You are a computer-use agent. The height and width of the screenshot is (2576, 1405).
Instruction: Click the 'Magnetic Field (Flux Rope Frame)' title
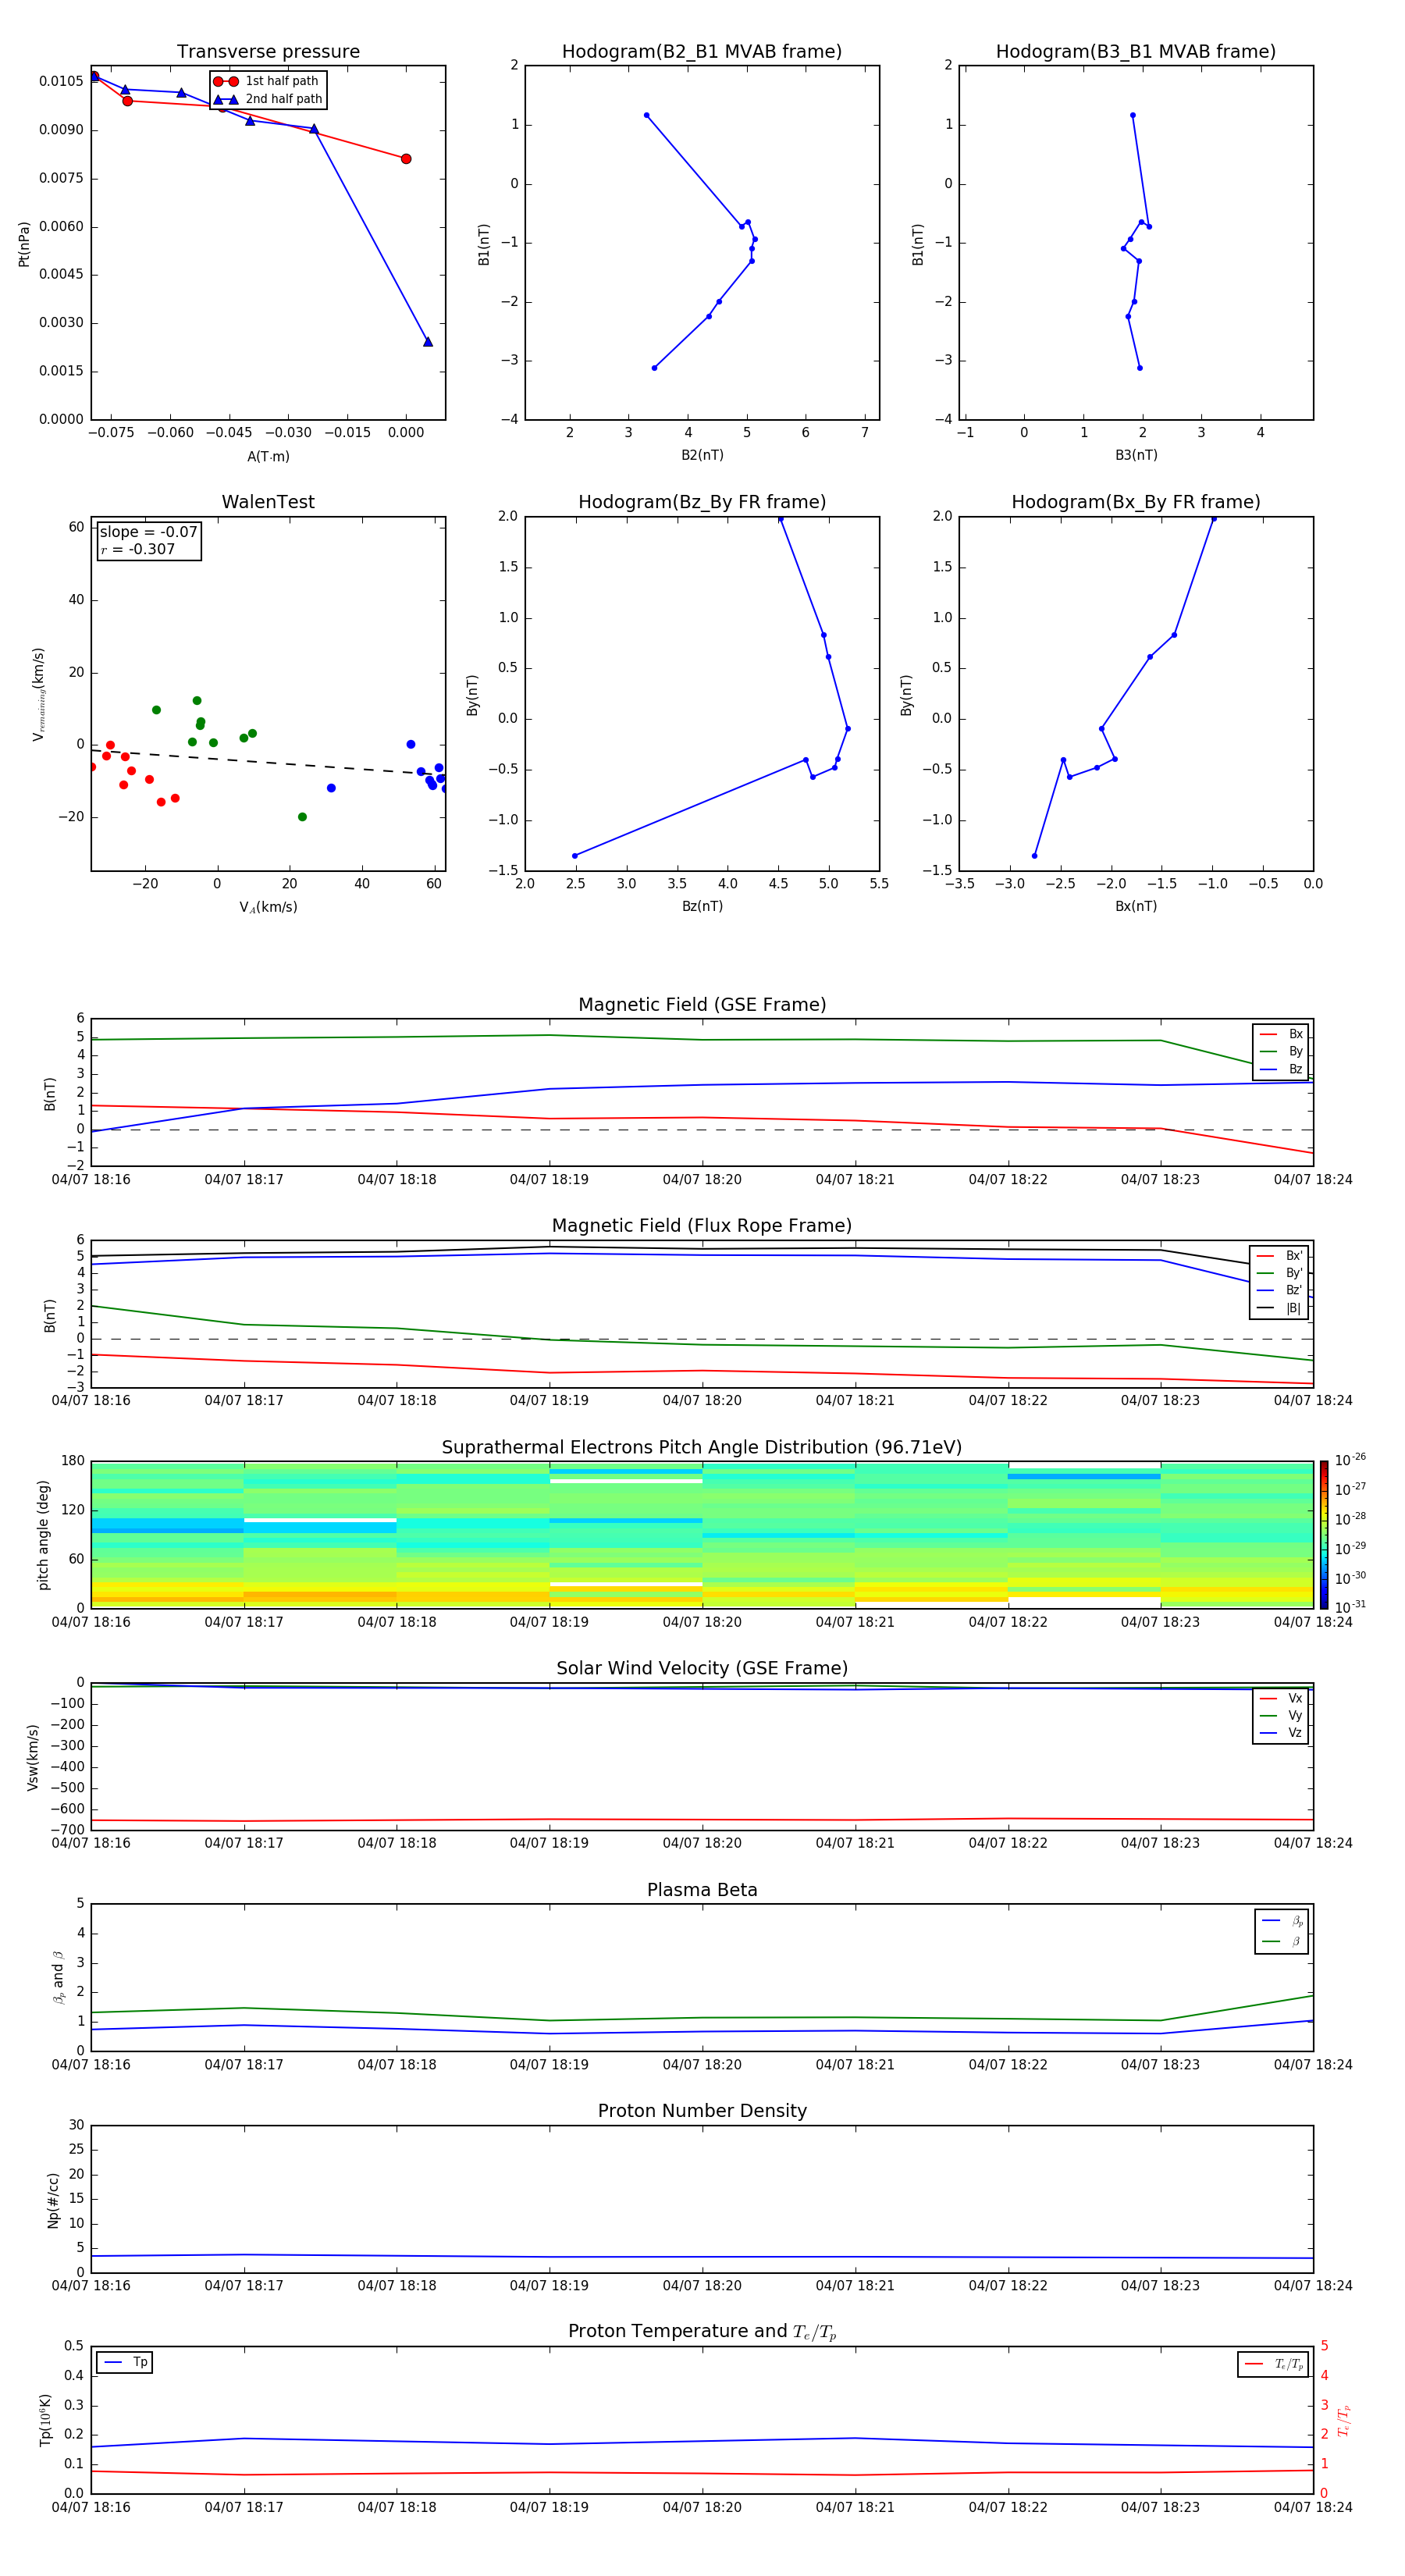coord(702,1226)
